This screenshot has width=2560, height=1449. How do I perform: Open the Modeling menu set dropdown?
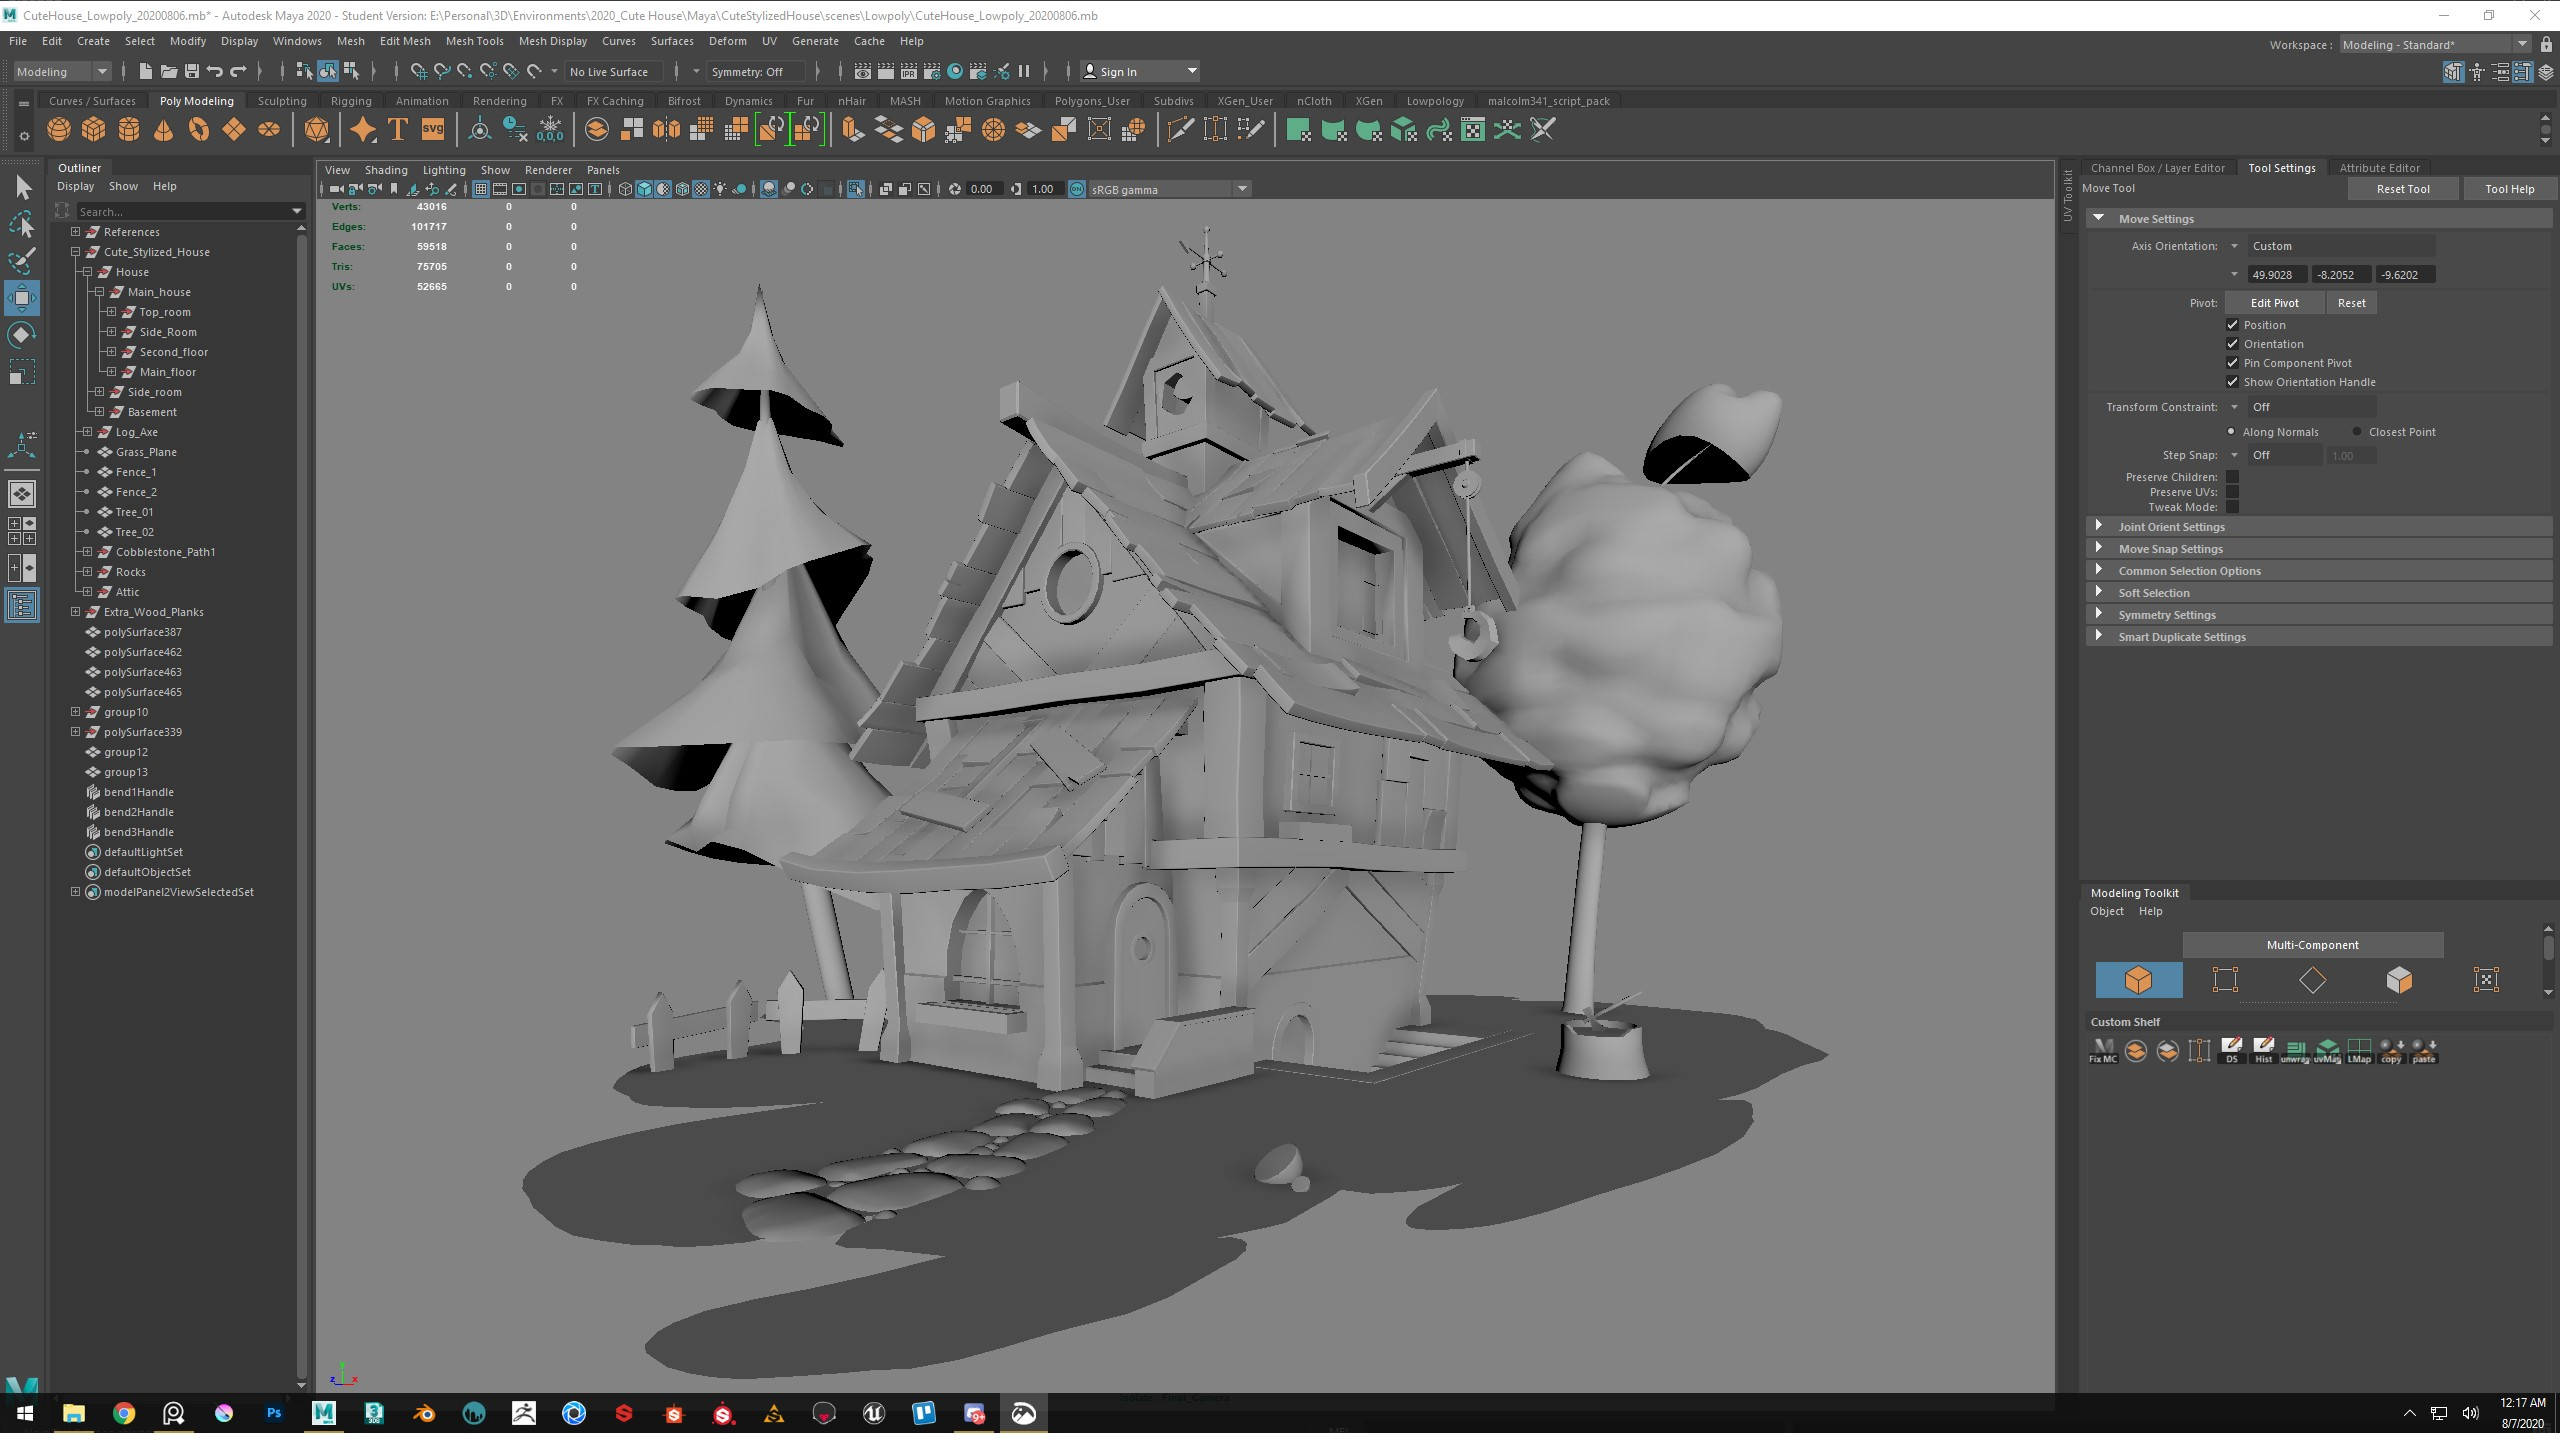[x=61, y=71]
